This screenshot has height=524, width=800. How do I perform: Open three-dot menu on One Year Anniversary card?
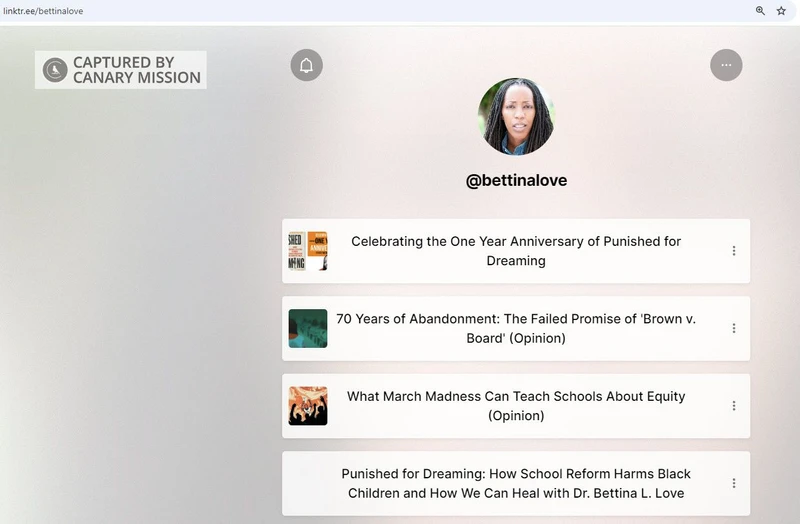click(x=733, y=251)
